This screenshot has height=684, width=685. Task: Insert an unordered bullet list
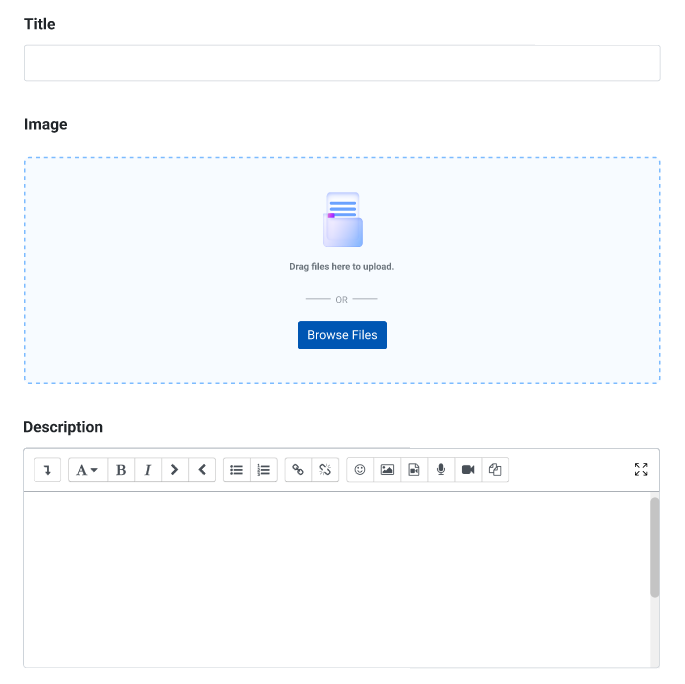click(237, 470)
